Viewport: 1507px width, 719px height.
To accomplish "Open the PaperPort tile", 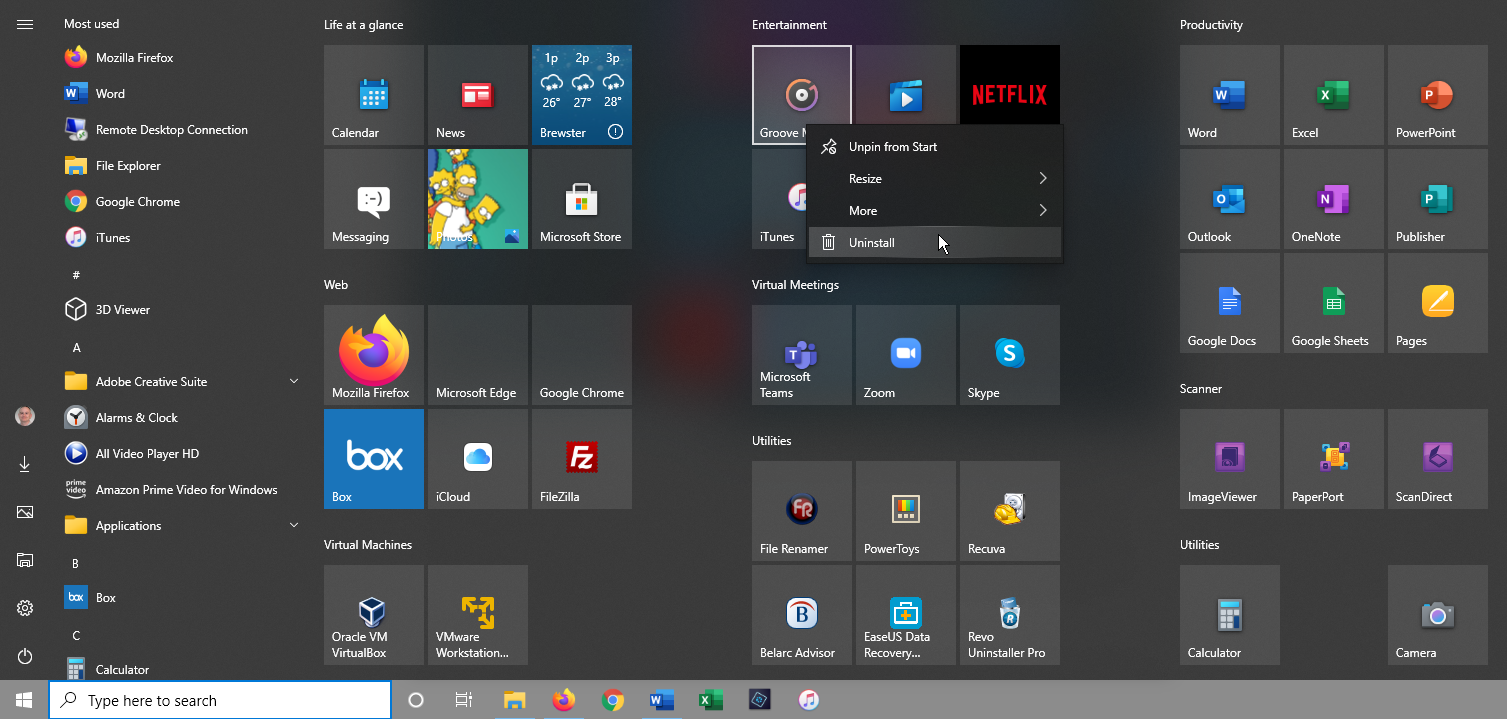I will 1334,459.
